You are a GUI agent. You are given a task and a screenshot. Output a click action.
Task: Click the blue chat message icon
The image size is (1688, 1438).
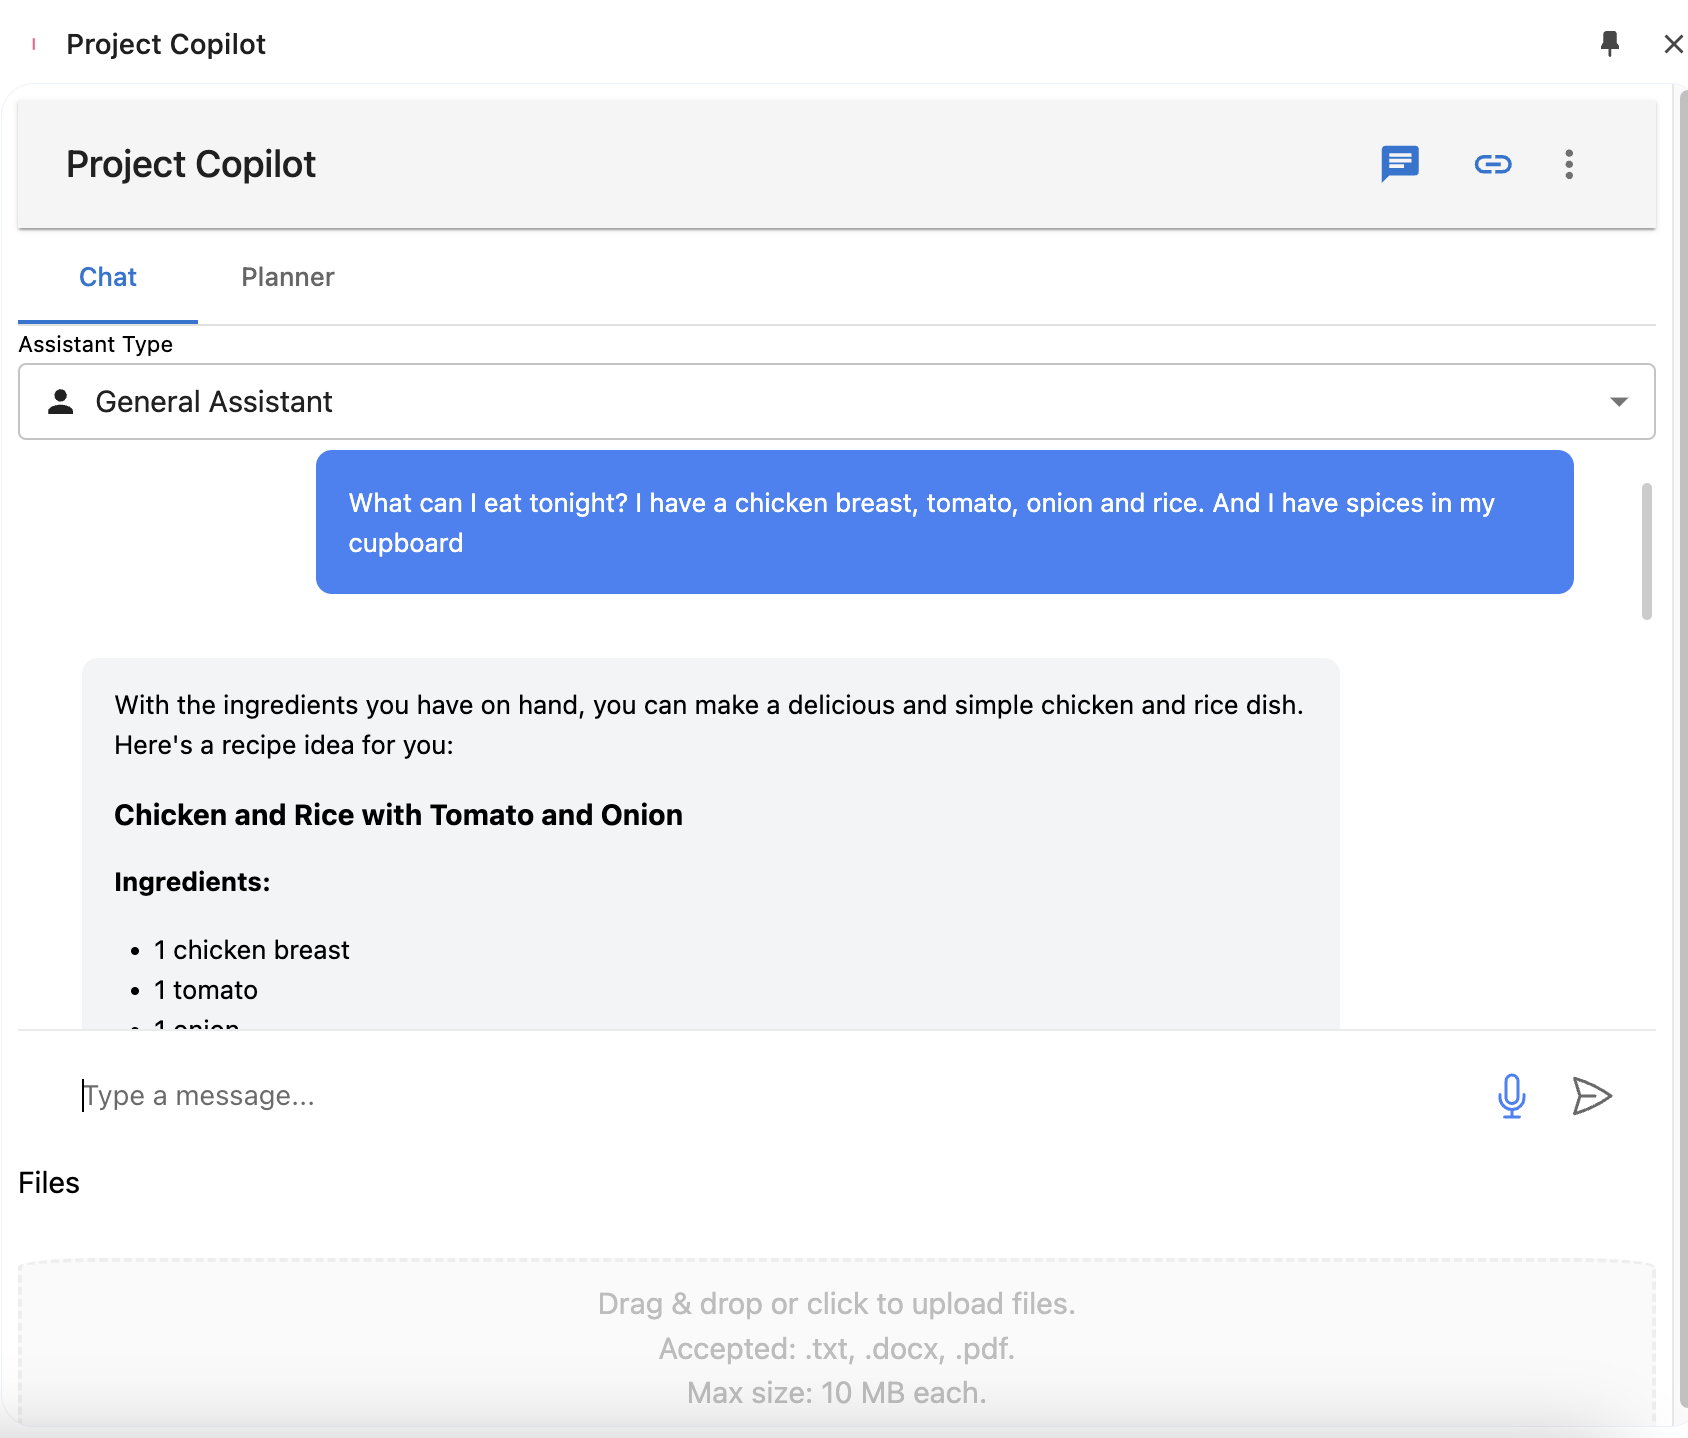click(1399, 163)
